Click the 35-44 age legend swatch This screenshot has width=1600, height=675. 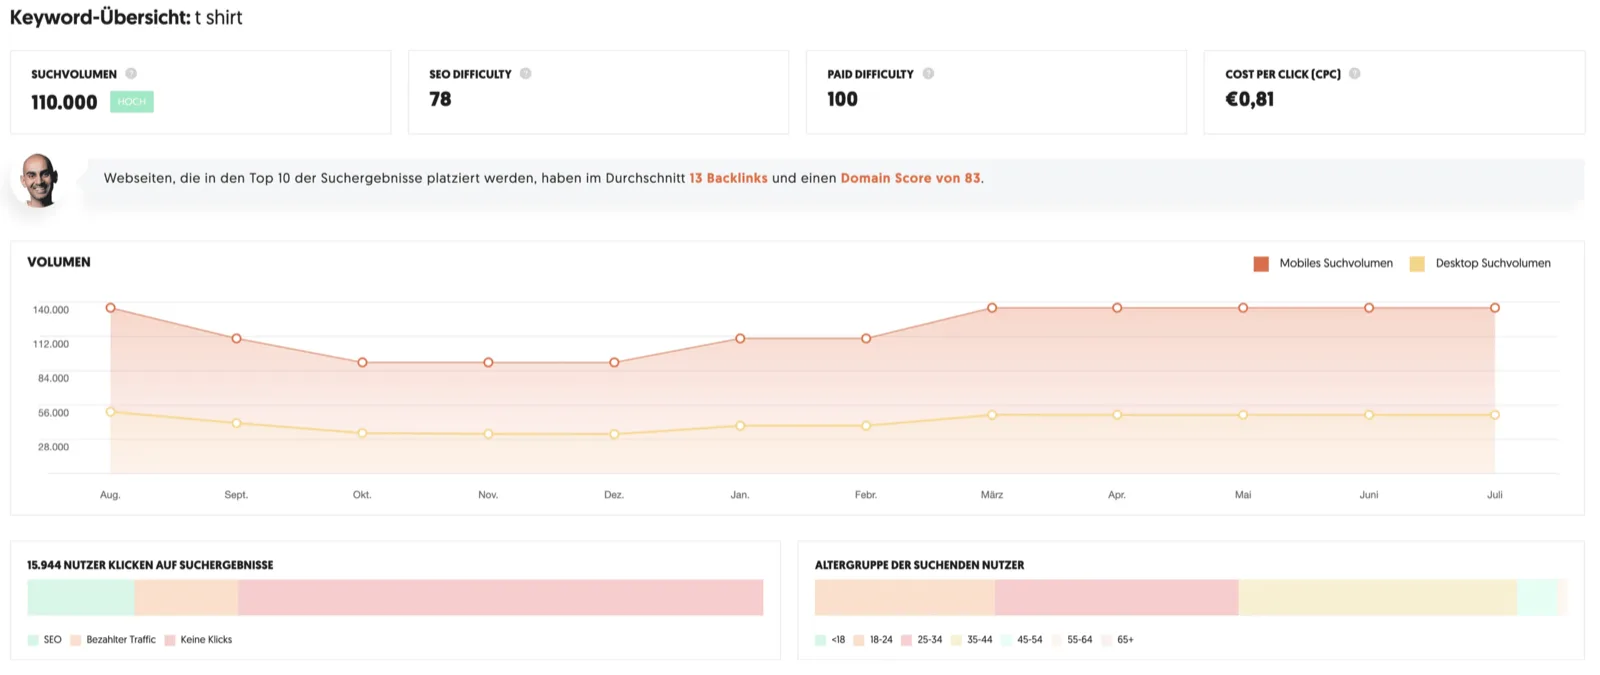[956, 640]
